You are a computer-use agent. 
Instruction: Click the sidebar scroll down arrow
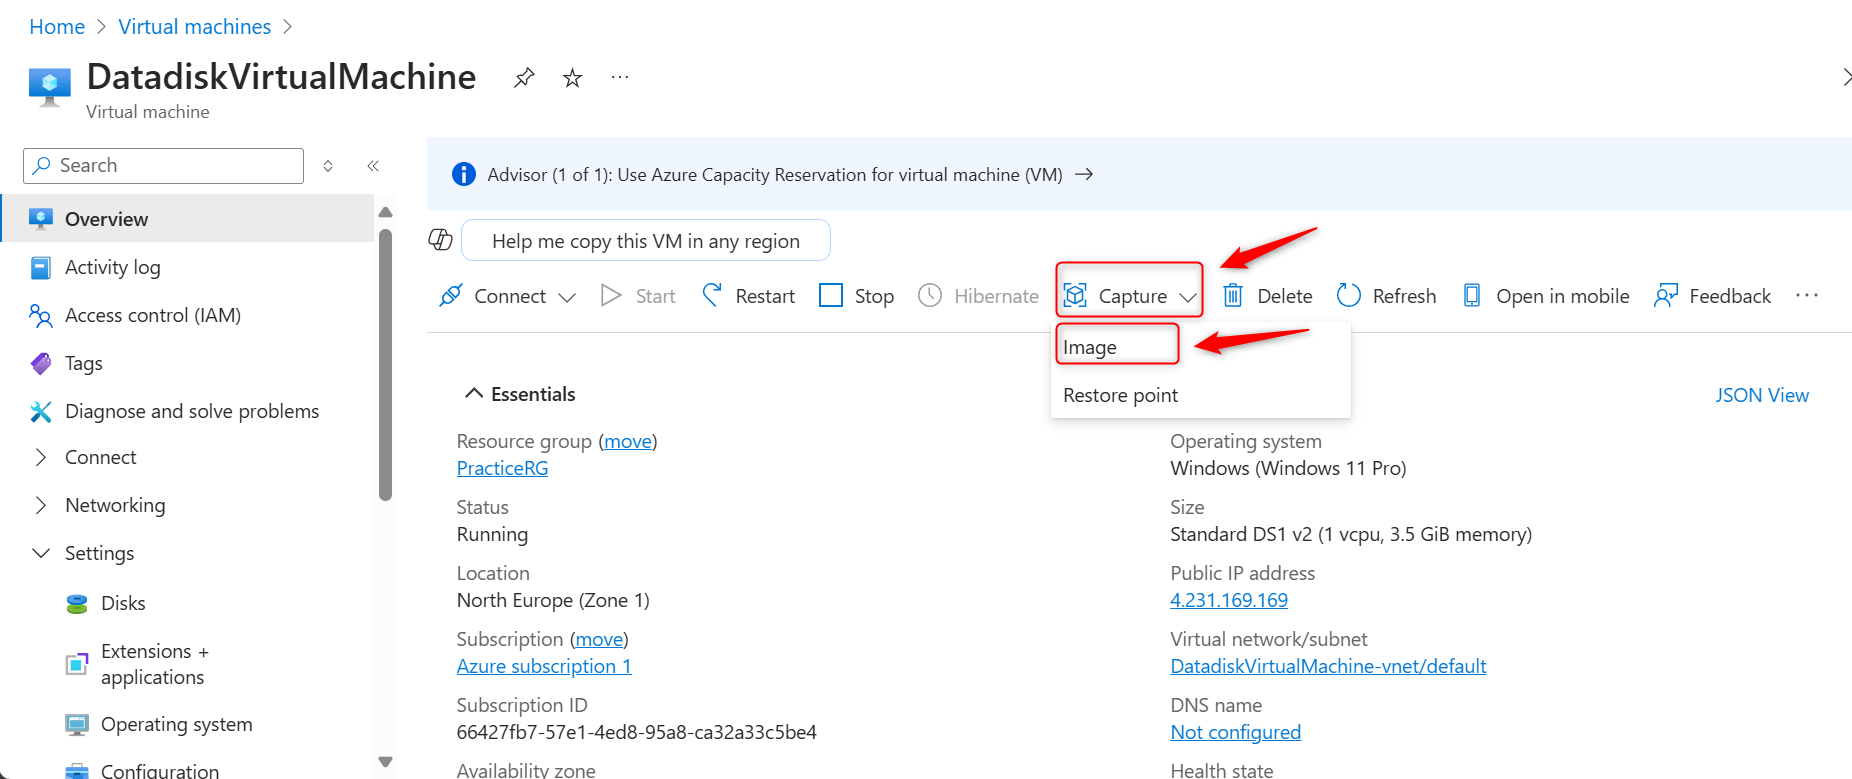click(386, 762)
